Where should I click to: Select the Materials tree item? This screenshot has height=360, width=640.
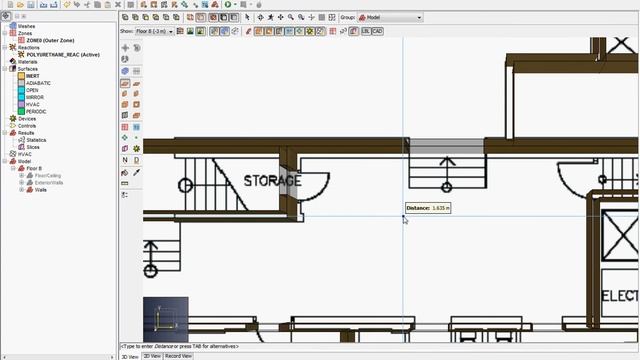(x=27, y=62)
